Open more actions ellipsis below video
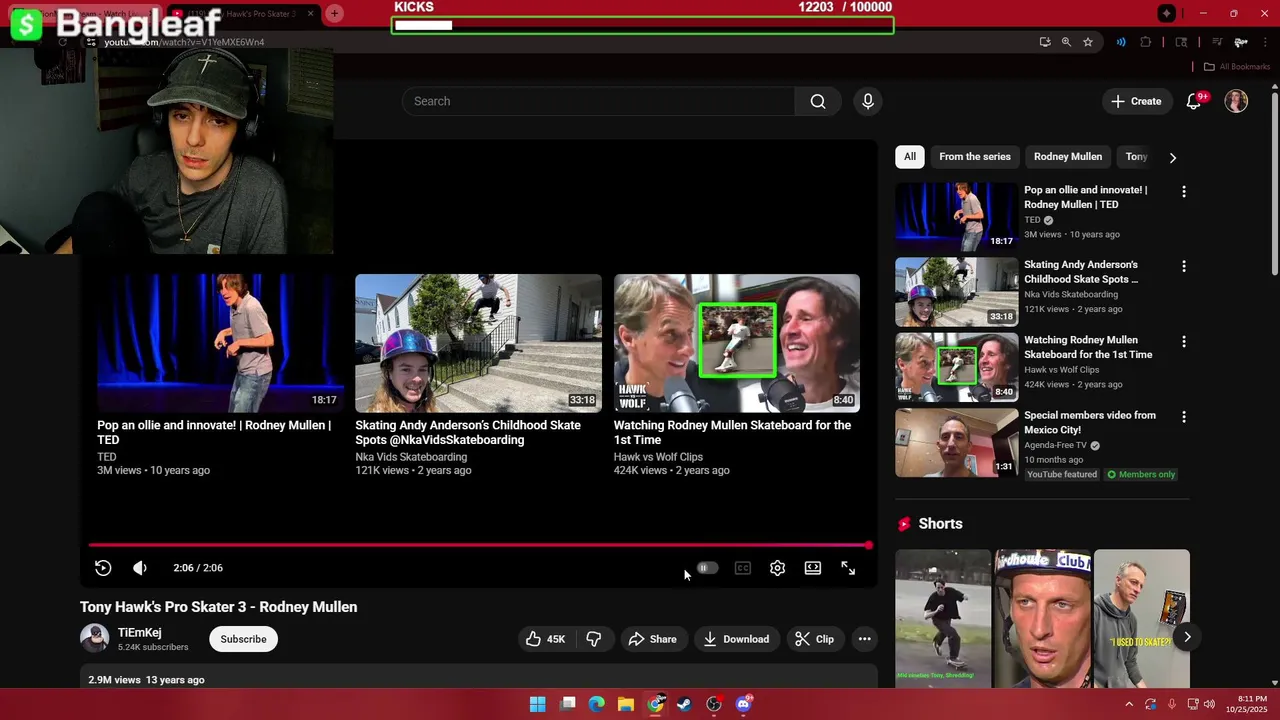Image resolution: width=1280 pixels, height=720 pixels. pos(864,639)
